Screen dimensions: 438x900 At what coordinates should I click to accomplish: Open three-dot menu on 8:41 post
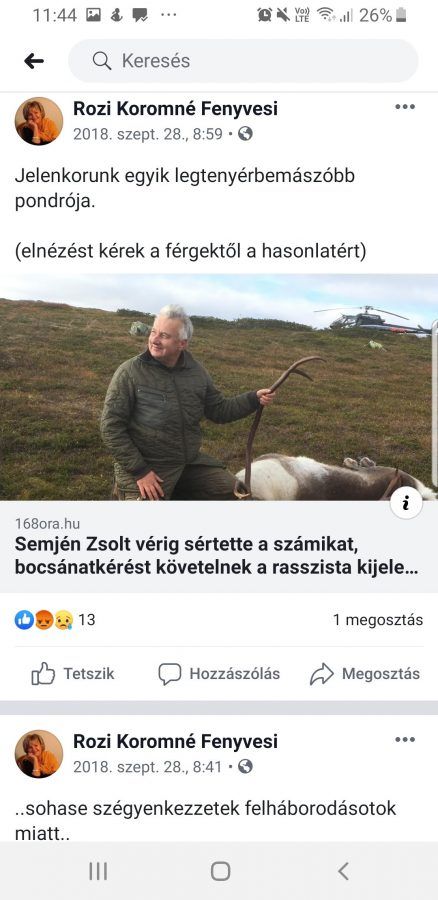[x=405, y=740]
